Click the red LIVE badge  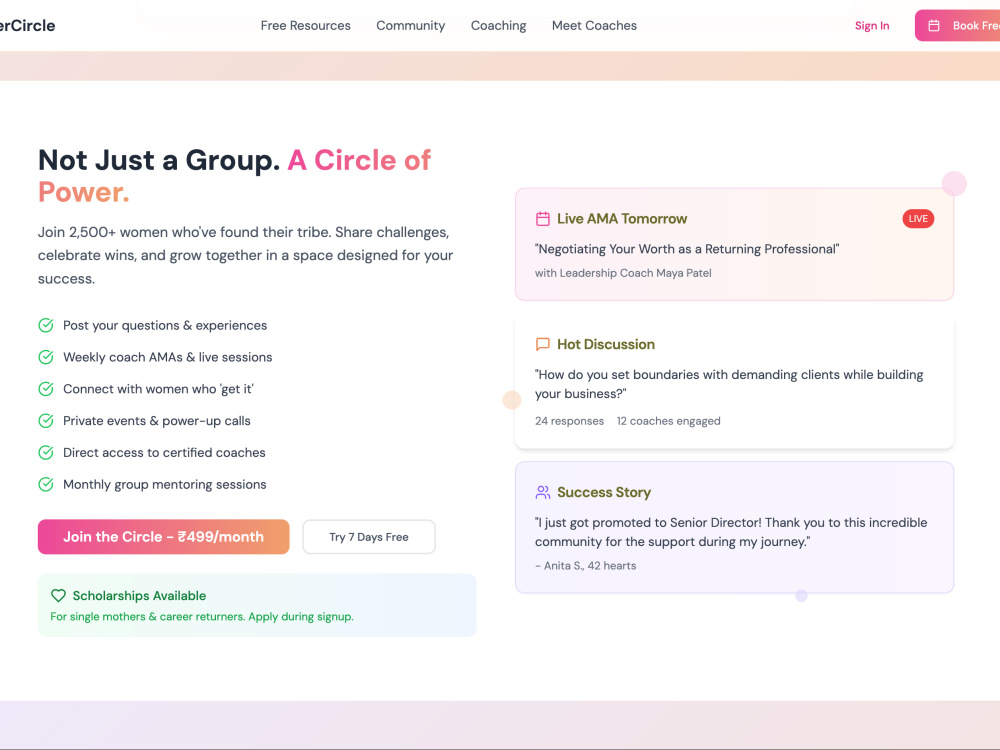pyautogui.click(x=918, y=219)
